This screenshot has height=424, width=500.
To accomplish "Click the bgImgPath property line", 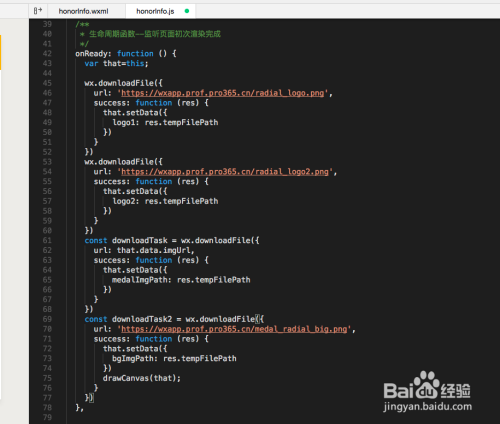I will tap(174, 358).
